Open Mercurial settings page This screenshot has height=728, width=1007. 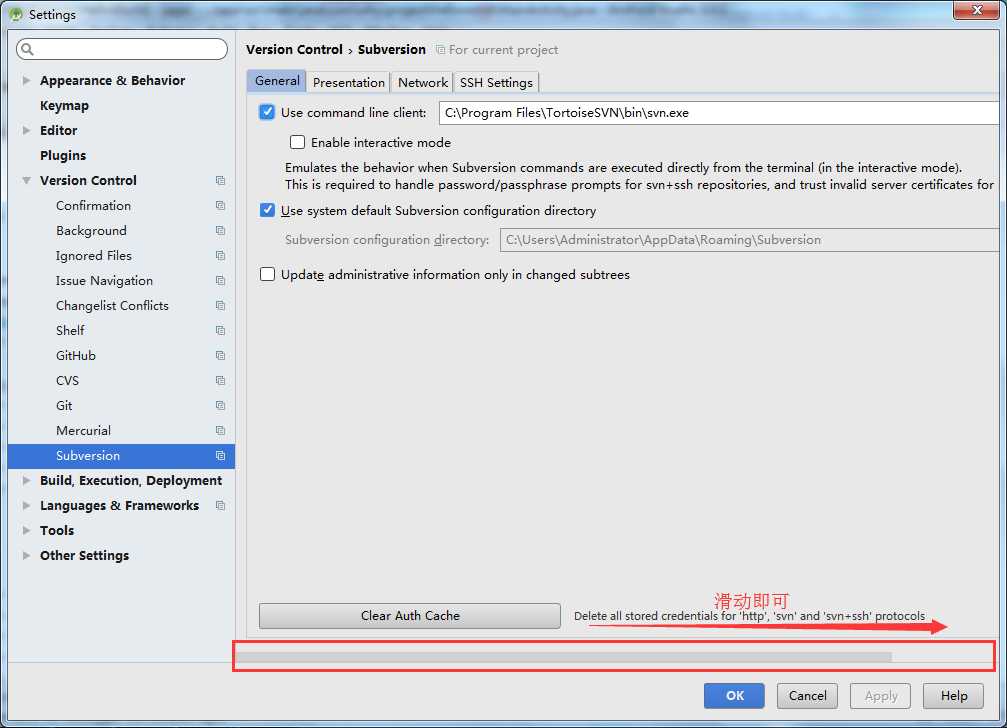(x=83, y=431)
